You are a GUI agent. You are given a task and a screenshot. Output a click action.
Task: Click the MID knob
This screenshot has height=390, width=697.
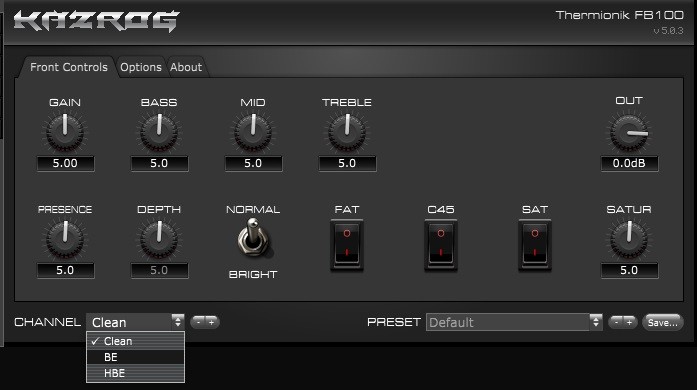click(253, 132)
